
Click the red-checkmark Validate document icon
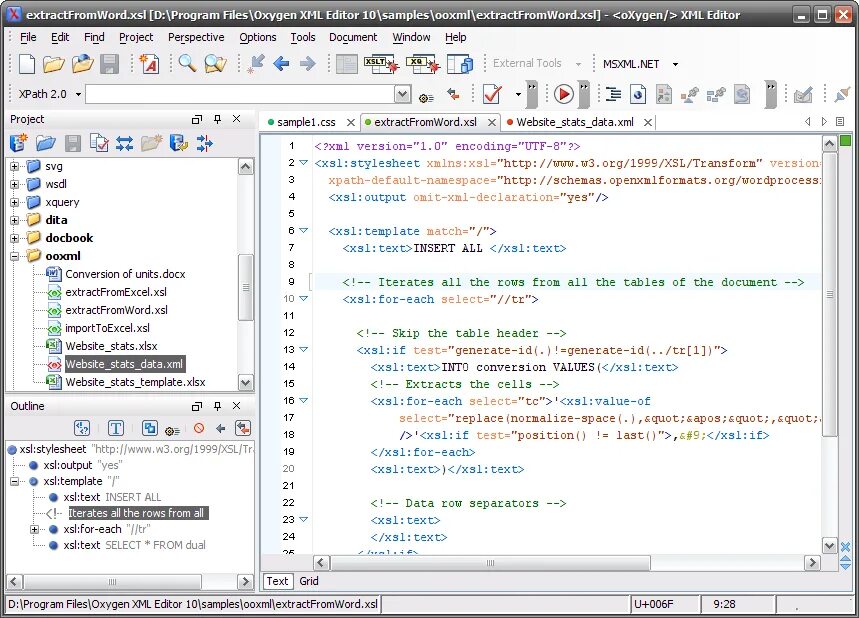pos(491,94)
